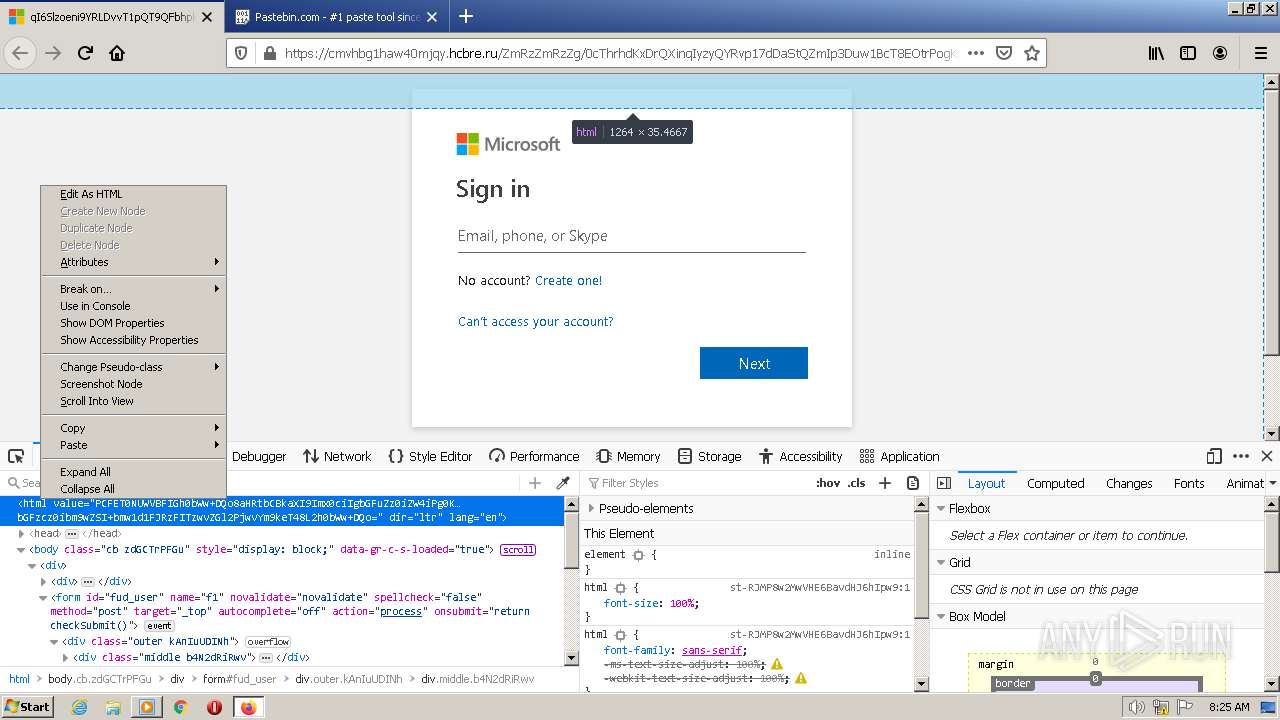Click the blue Next button

coord(754,363)
